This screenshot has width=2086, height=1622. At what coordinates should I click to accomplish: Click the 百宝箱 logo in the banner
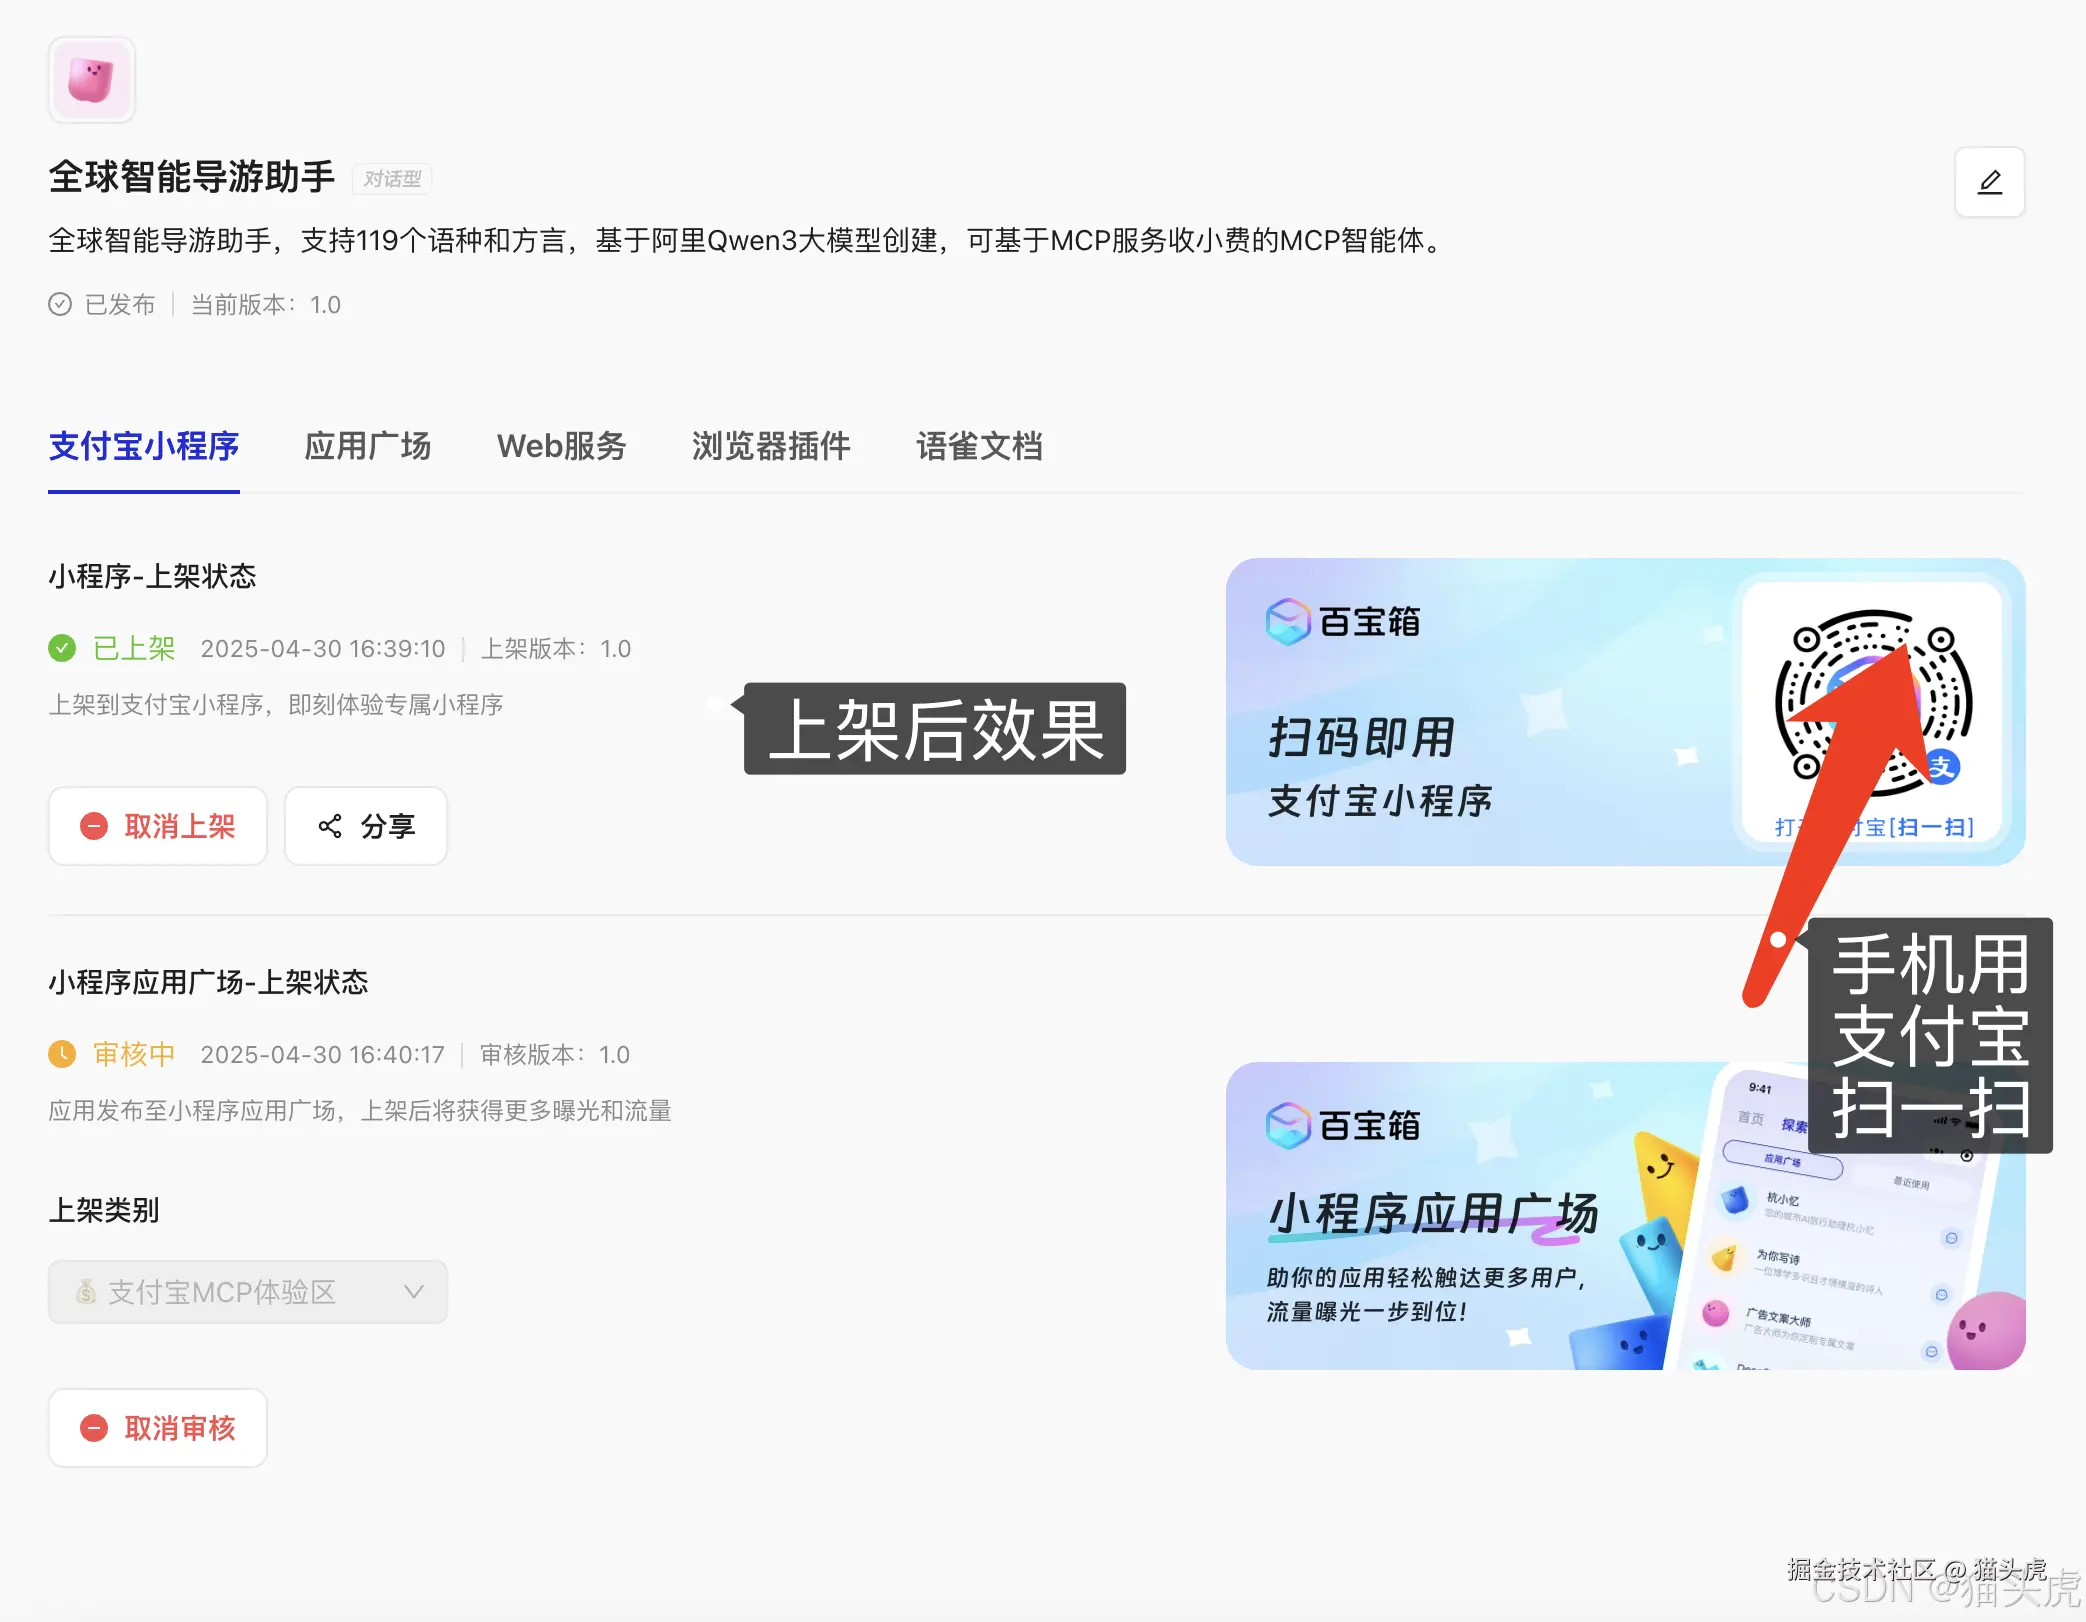(x=1341, y=621)
